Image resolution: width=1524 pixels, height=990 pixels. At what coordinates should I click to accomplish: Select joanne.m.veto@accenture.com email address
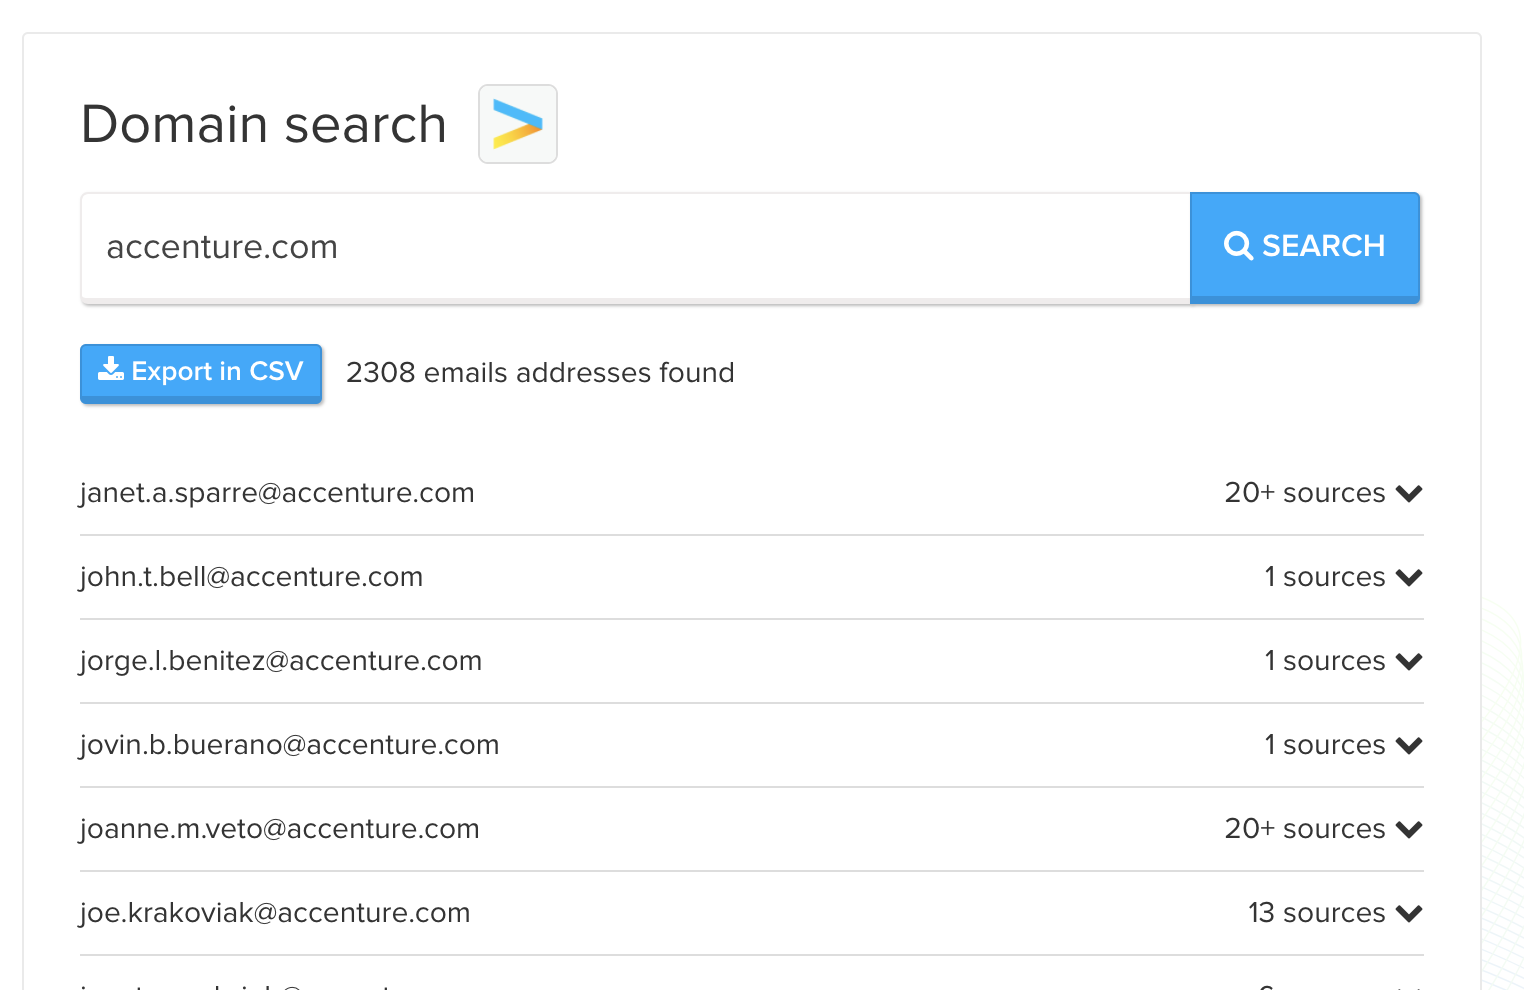pos(279,829)
